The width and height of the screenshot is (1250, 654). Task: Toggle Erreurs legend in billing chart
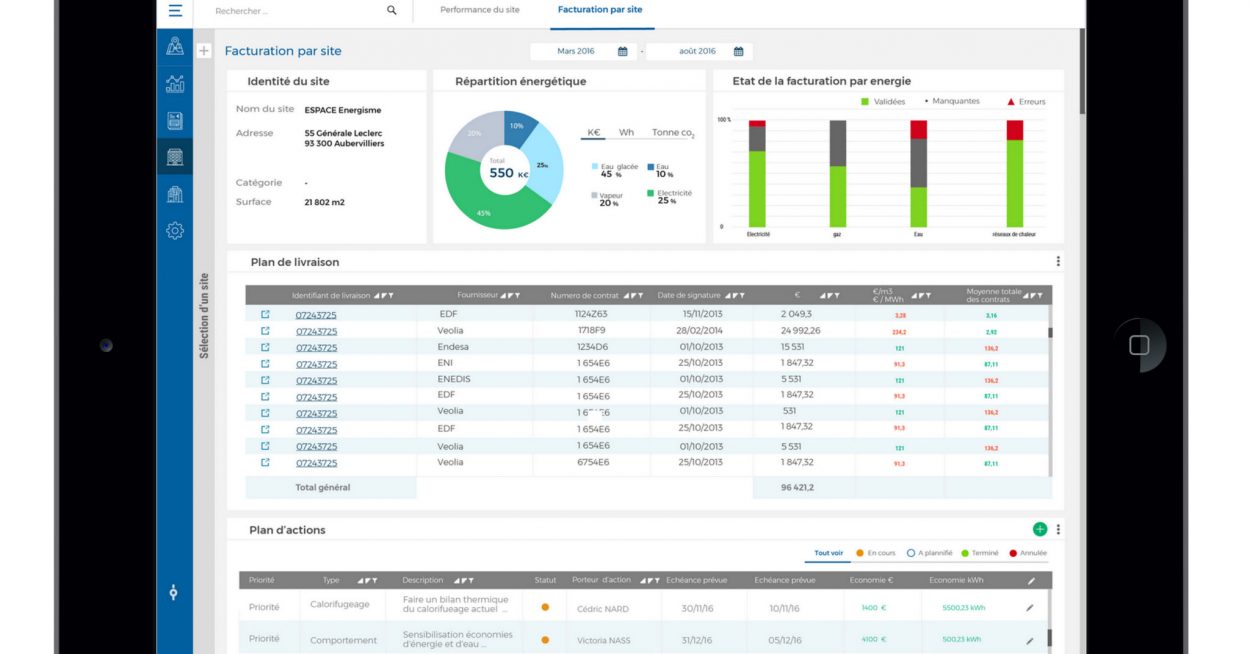(x=1026, y=102)
